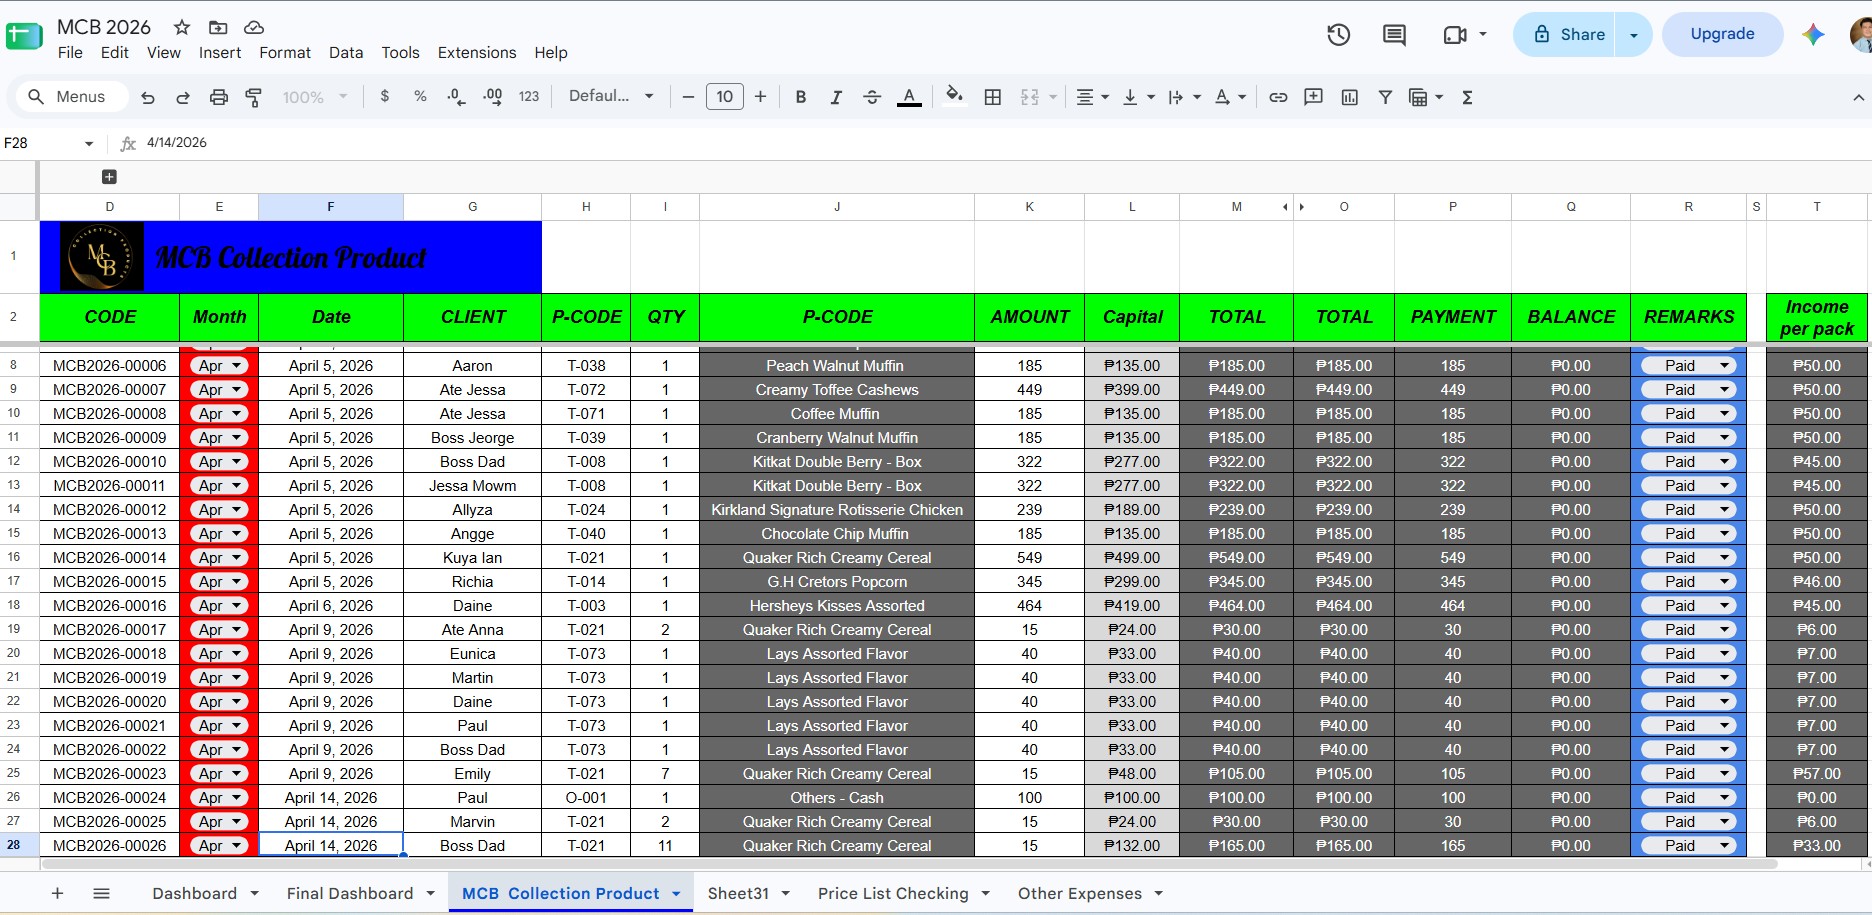Open the fill color picker
Screen dimensions: 1872x915
click(x=954, y=97)
